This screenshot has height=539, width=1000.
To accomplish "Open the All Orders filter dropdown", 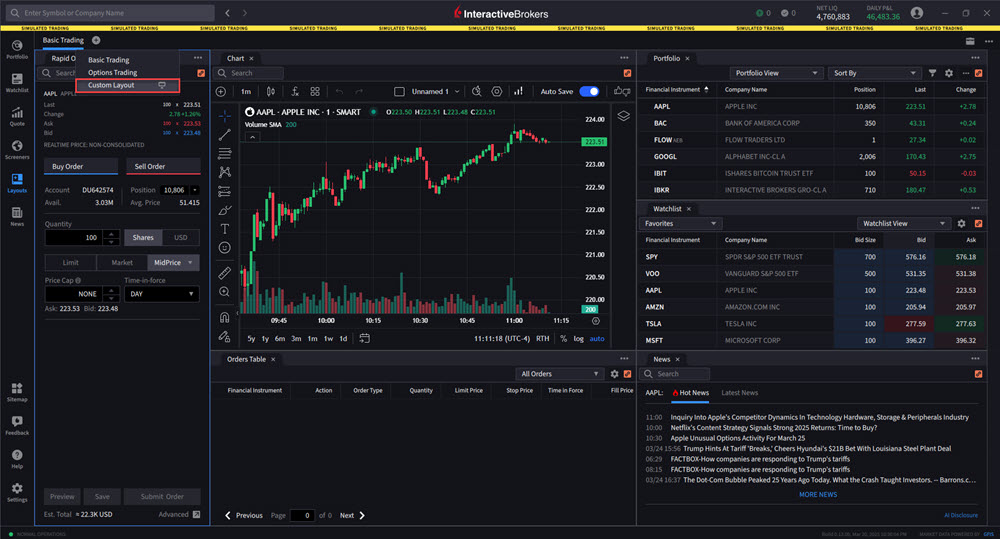I will tap(560, 374).
